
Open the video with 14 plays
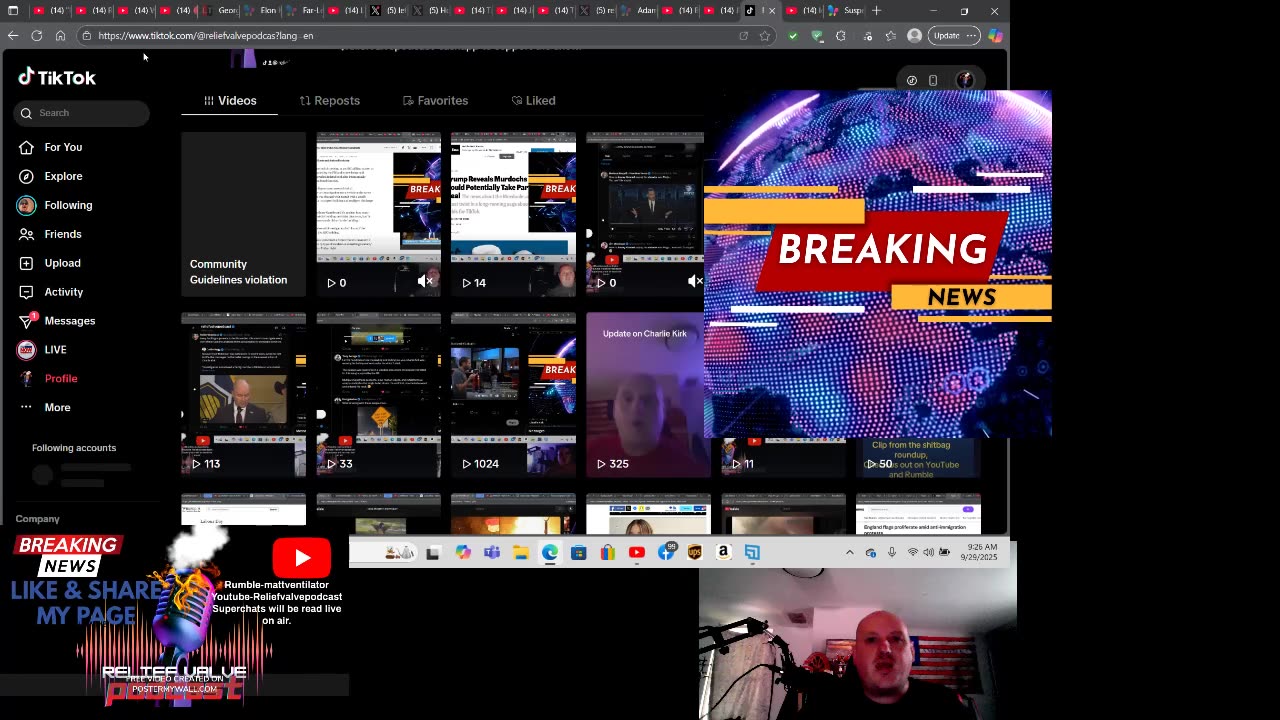(x=513, y=214)
